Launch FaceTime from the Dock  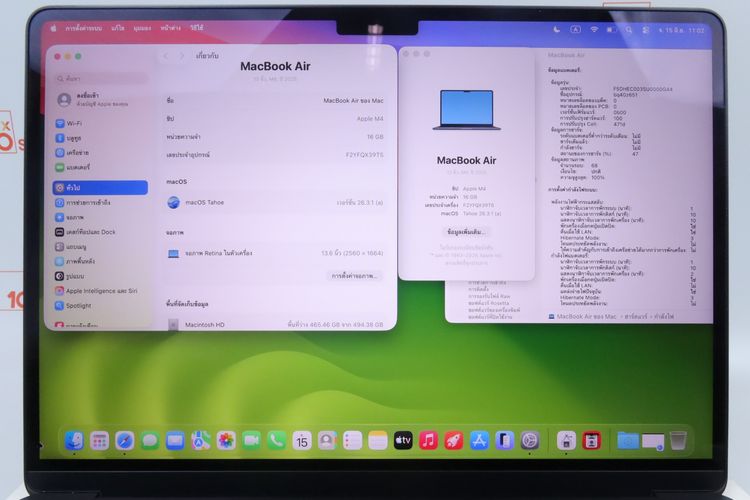pyautogui.click(x=252, y=441)
